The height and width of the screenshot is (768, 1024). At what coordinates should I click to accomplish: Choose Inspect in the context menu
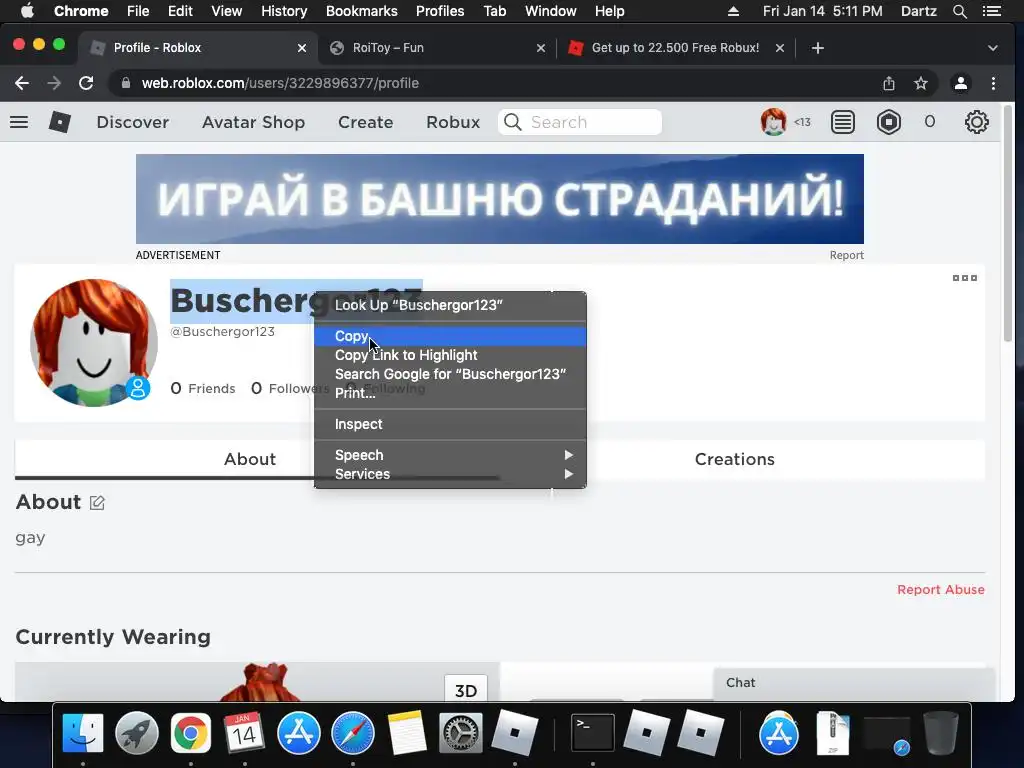coord(450,424)
